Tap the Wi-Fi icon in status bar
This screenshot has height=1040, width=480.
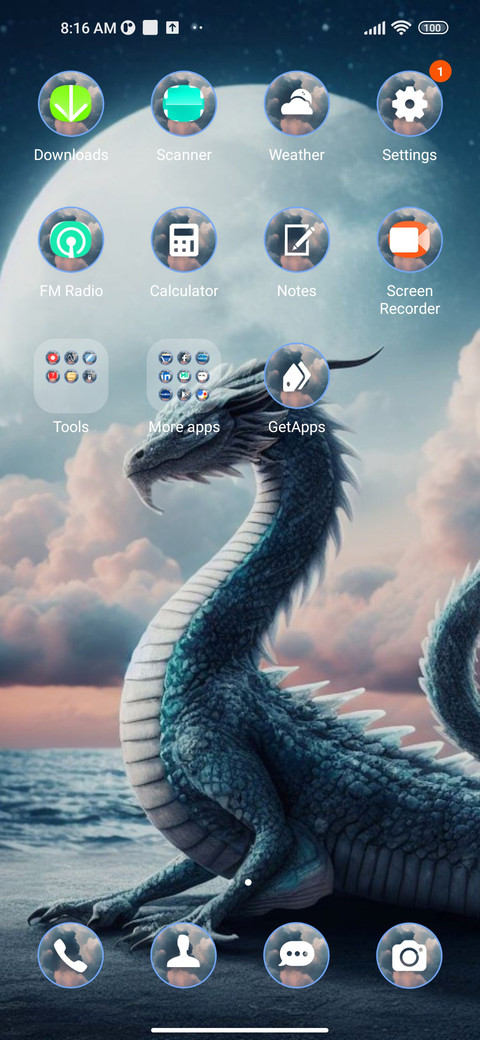click(400, 27)
